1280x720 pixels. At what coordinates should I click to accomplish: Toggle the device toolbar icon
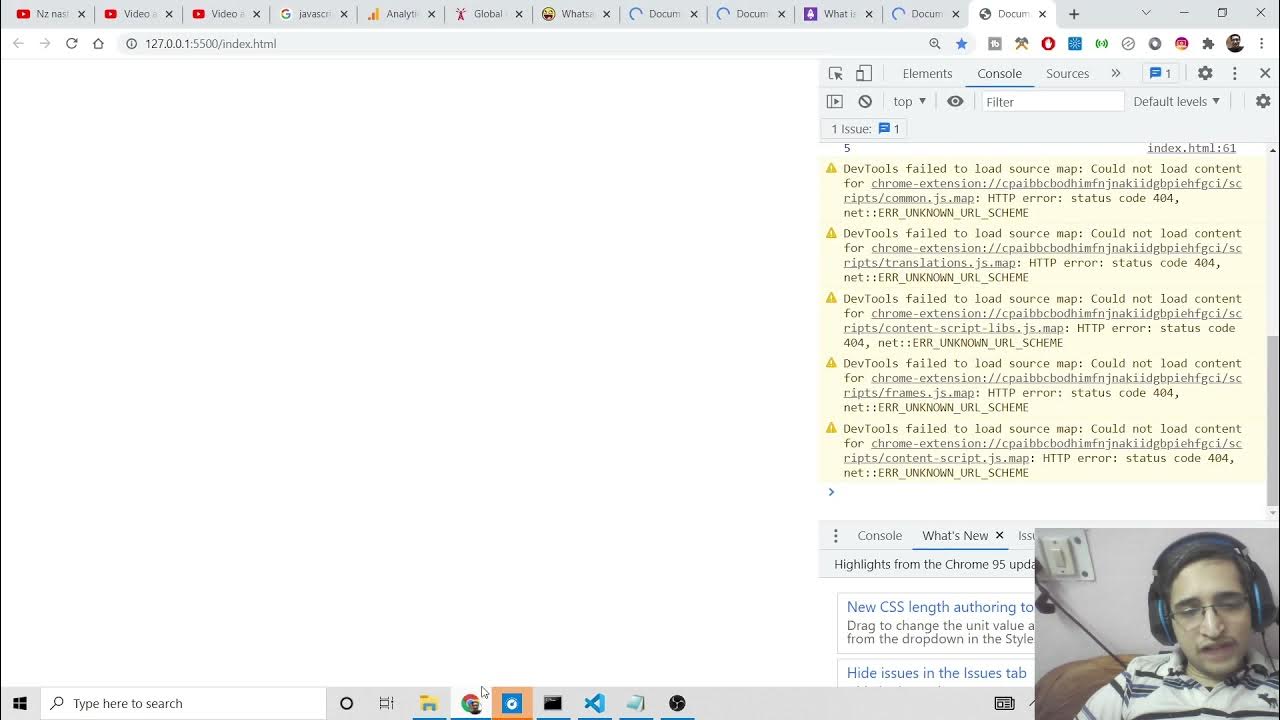click(x=864, y=73)
